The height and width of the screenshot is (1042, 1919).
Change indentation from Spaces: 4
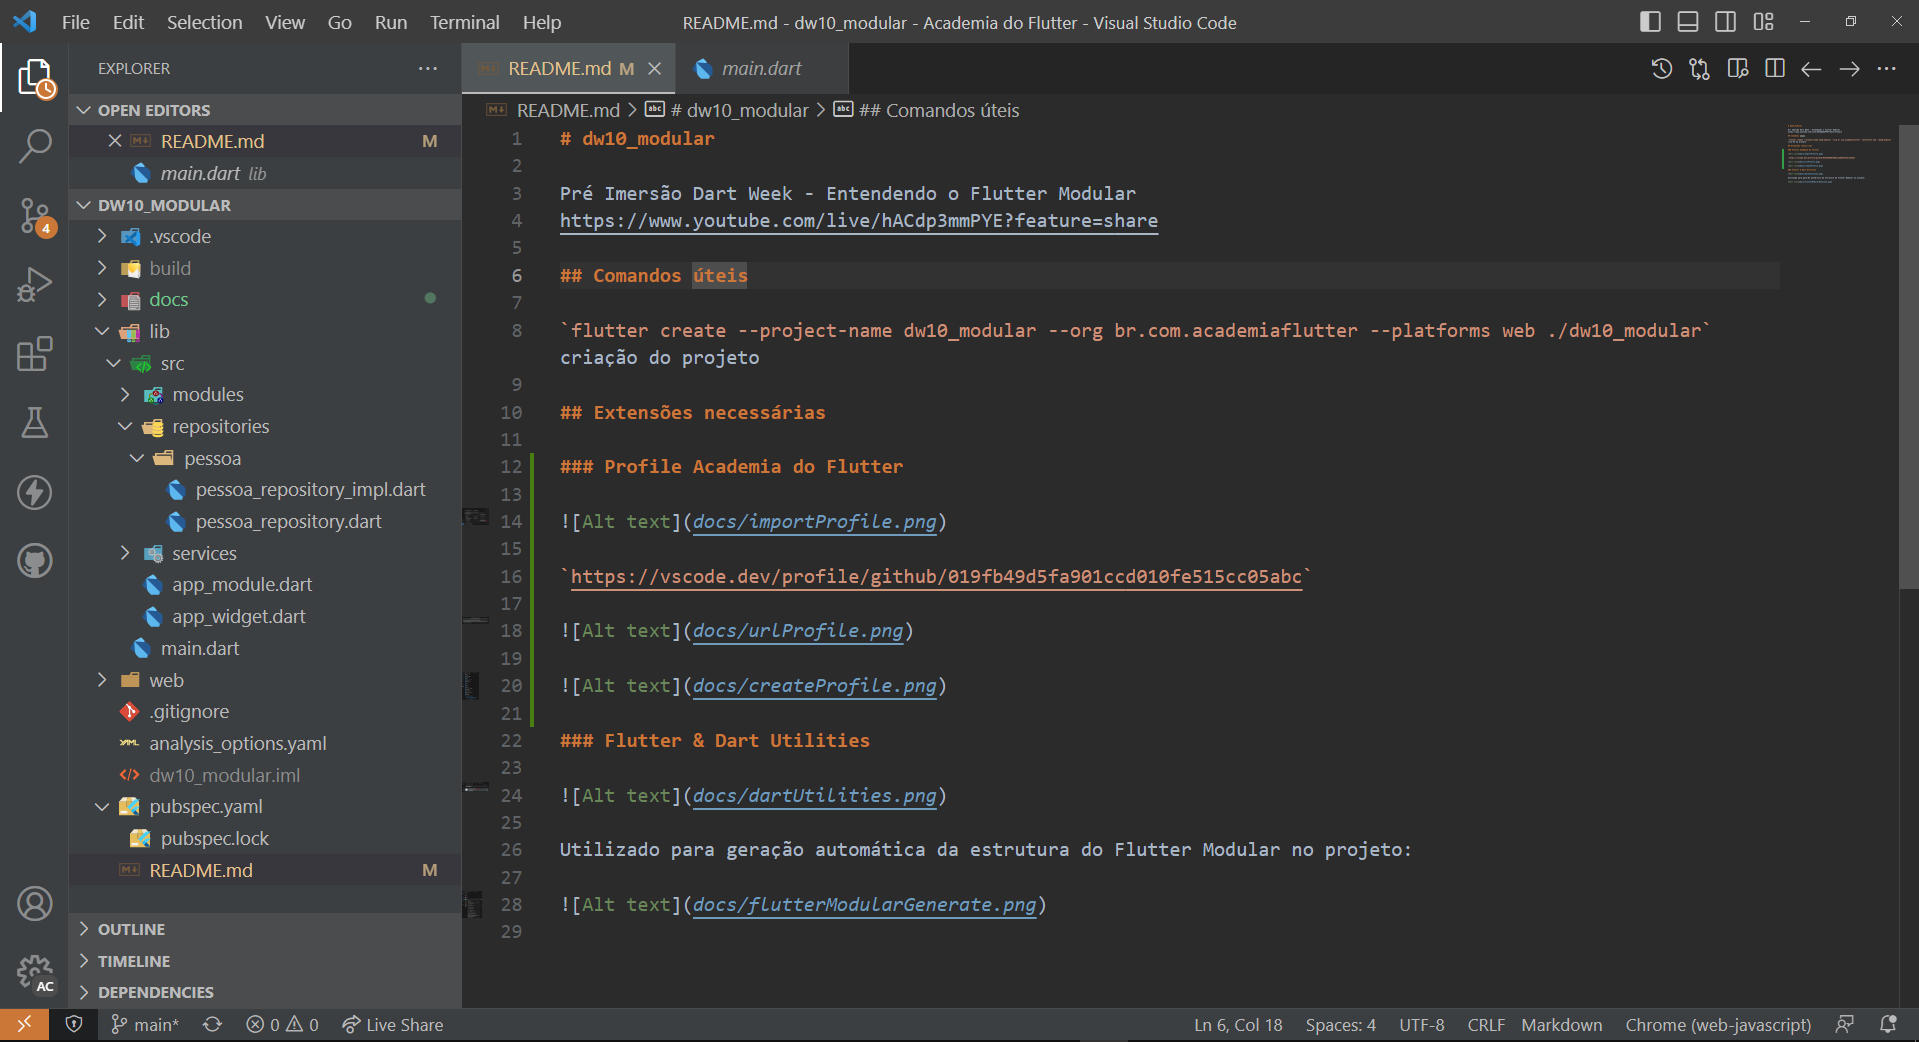tap(1340, 1025)
